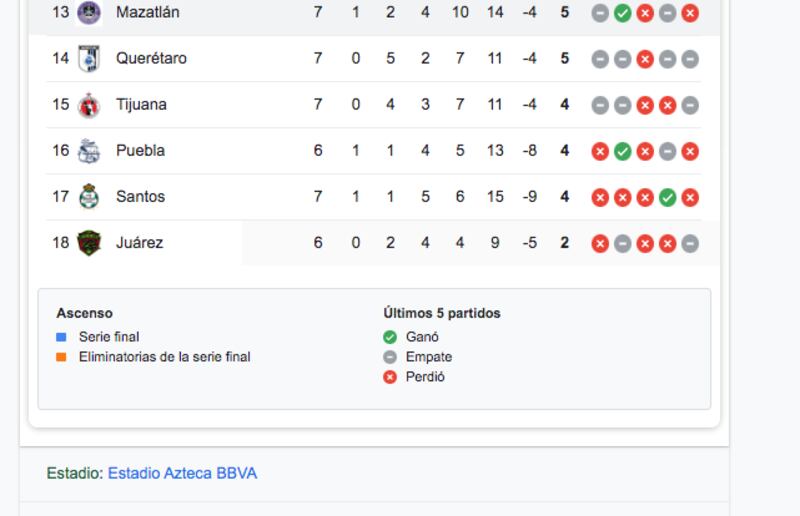Click the Tijuana team crest icon
Image resolution: width=800 pixels, height=516 pixels.
click(x=89, y=105)
